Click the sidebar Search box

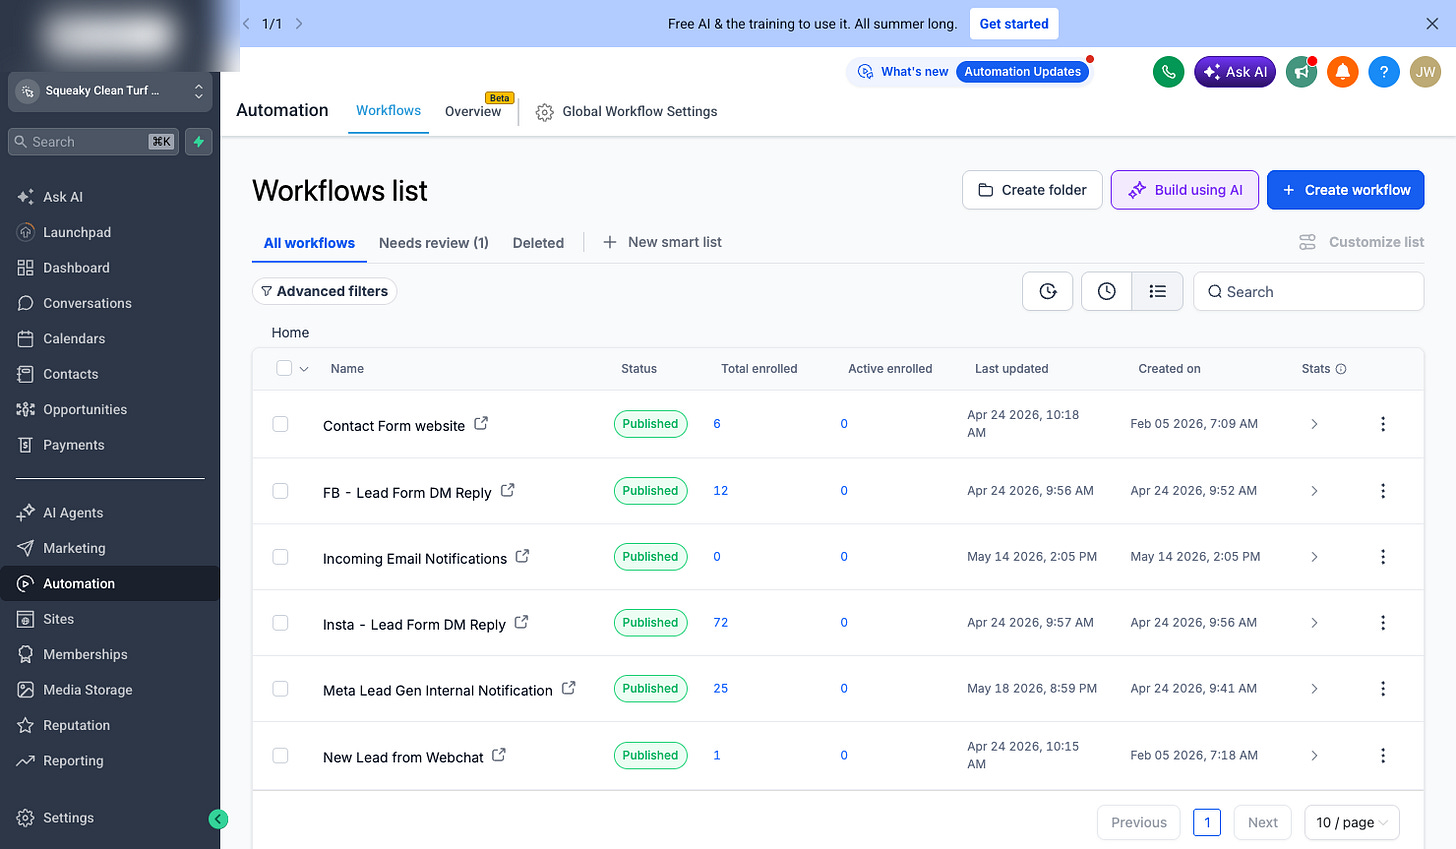tap(94, 142)
